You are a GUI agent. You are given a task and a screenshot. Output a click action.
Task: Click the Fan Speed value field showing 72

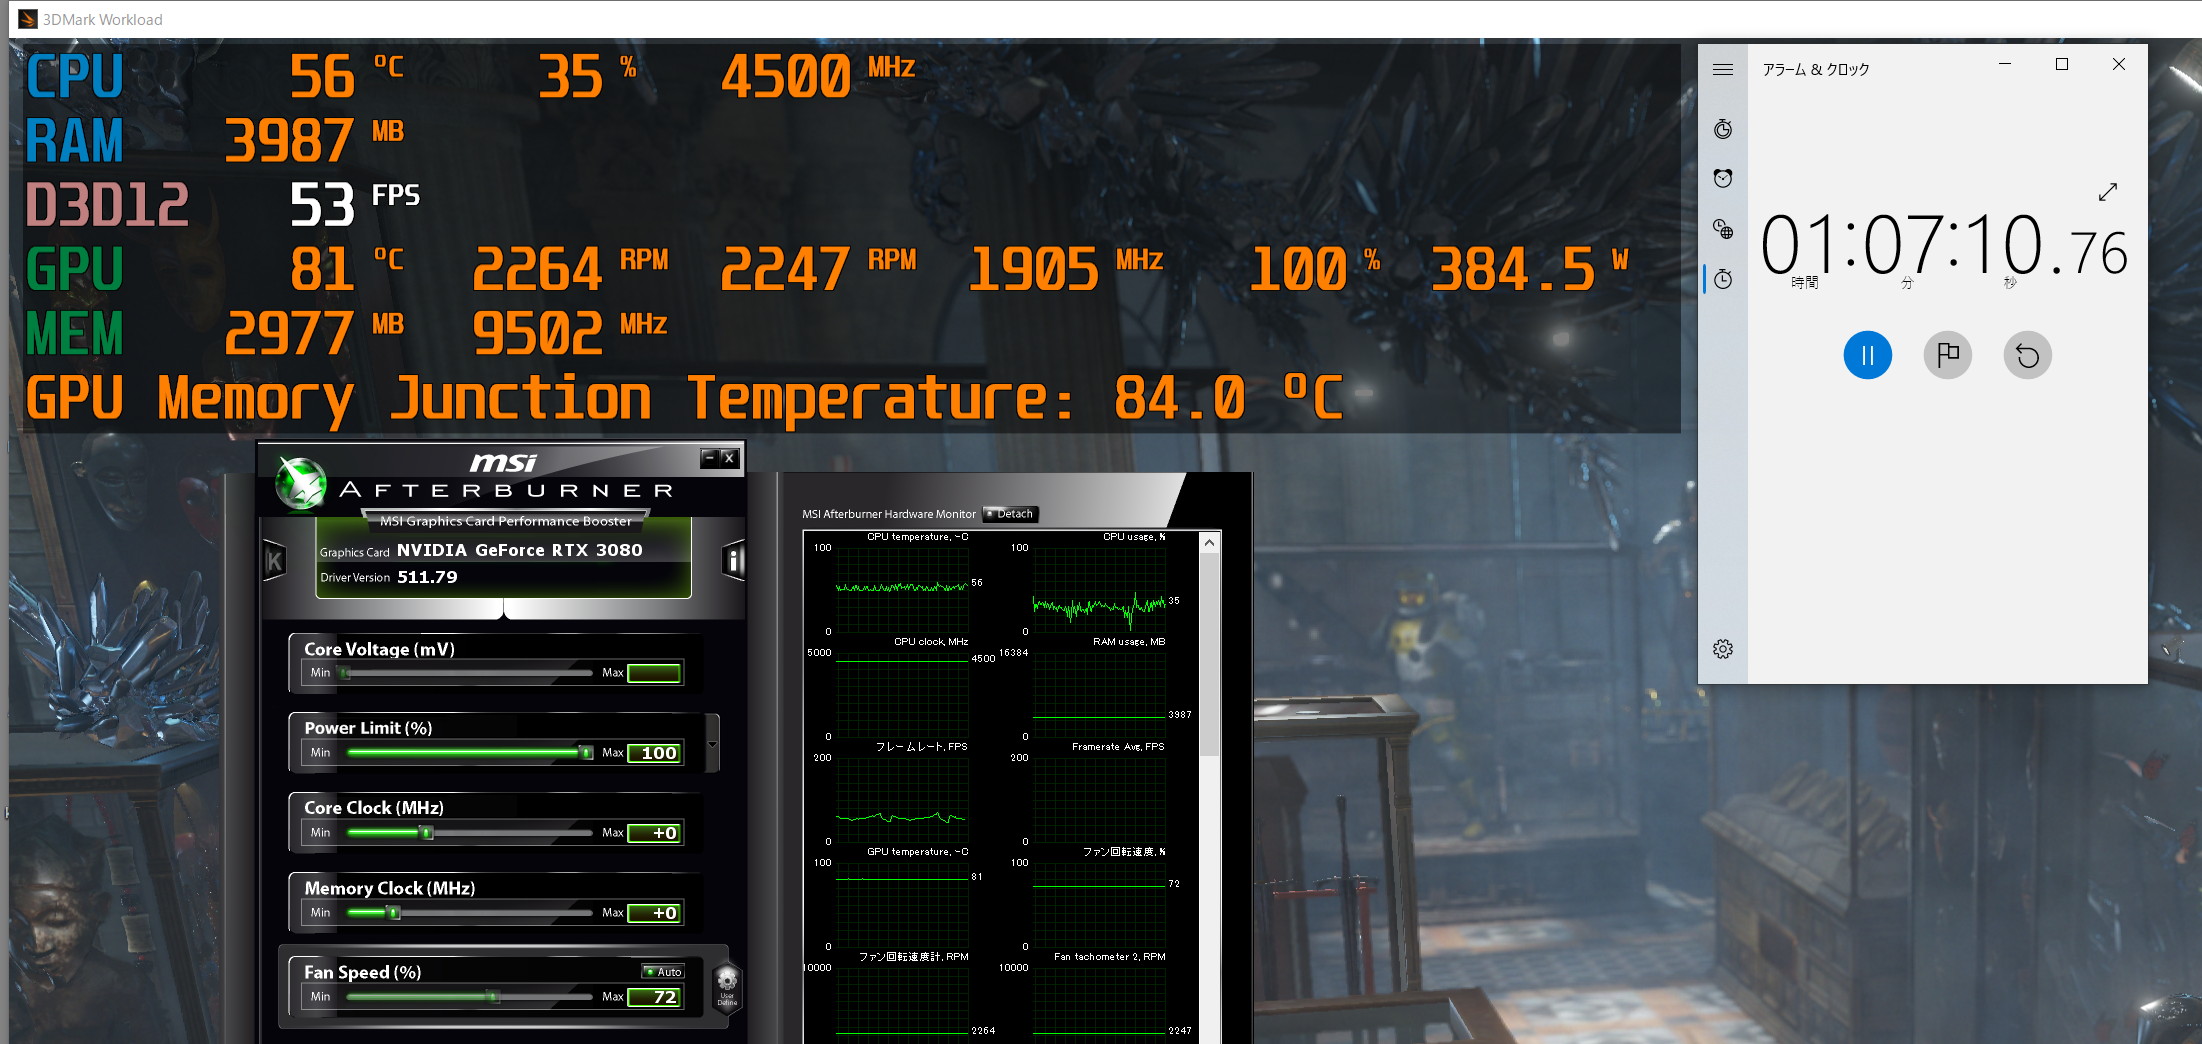655,997
